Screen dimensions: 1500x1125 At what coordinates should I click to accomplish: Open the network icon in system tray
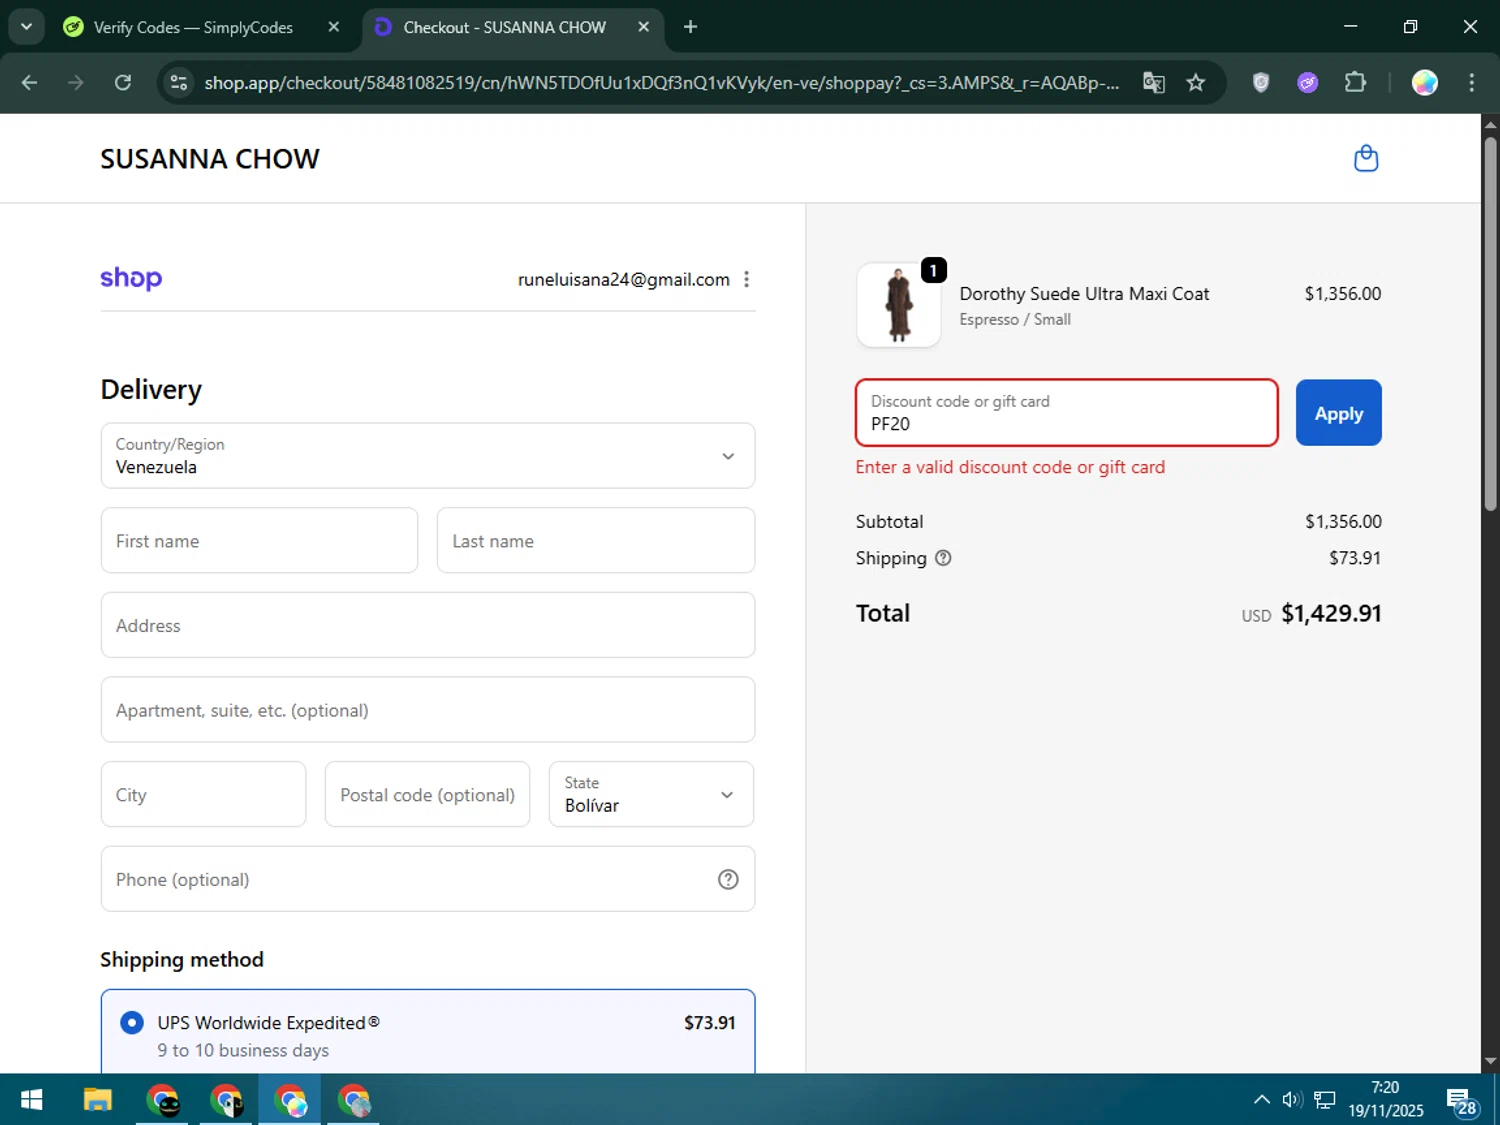(1325, 1100)
